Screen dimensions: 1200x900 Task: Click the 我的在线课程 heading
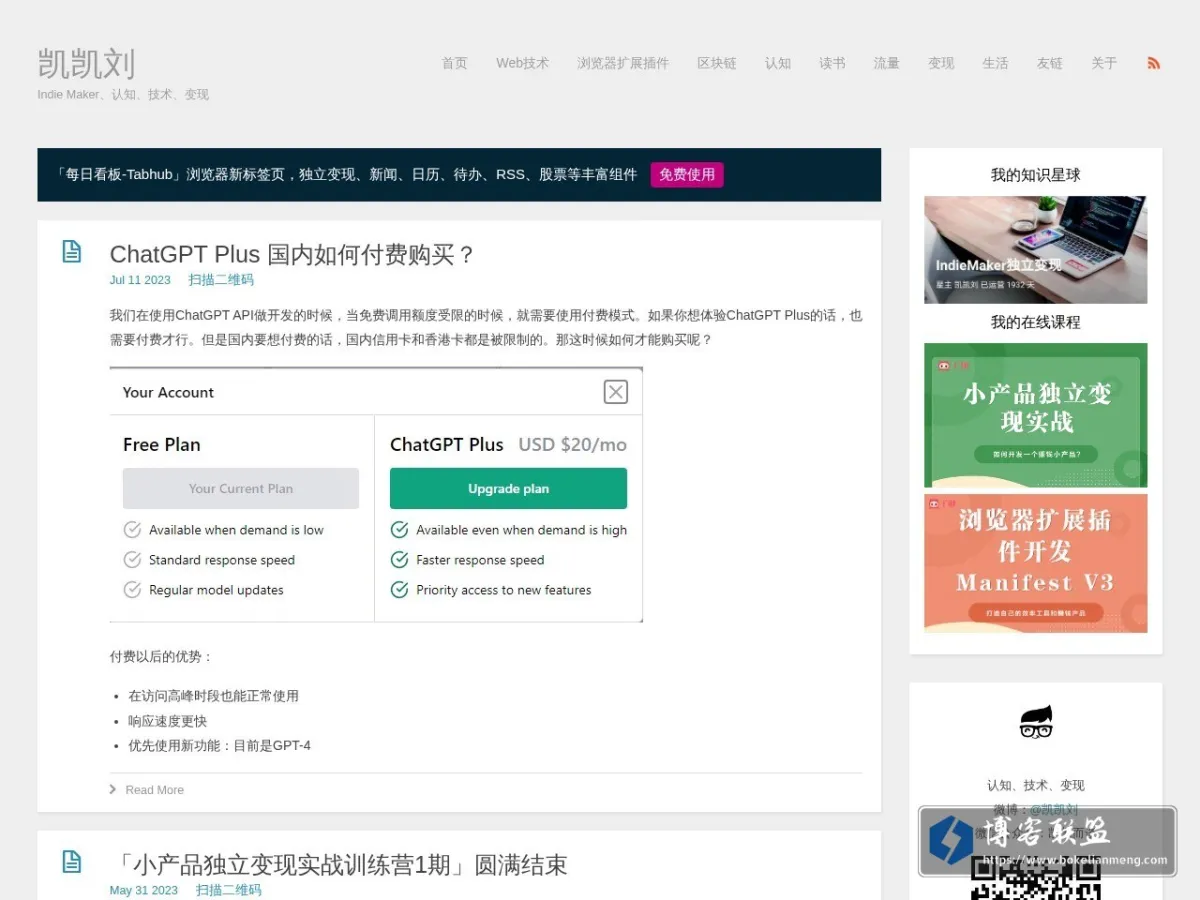click(1036, 322)
